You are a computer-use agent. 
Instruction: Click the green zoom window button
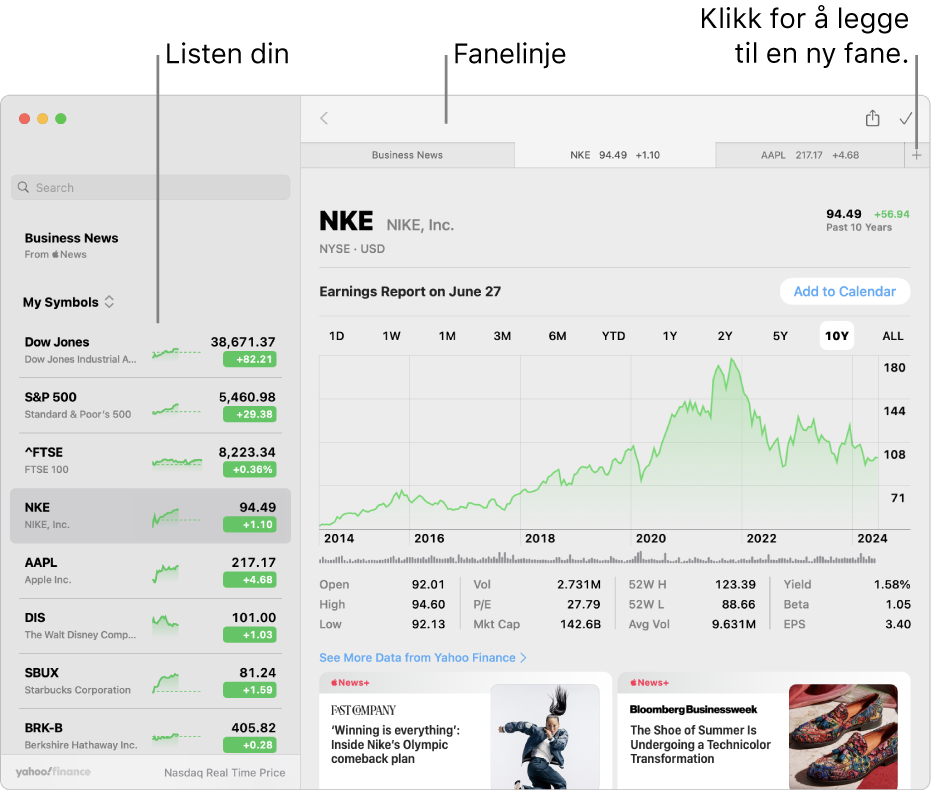click(x=61, y=119)
